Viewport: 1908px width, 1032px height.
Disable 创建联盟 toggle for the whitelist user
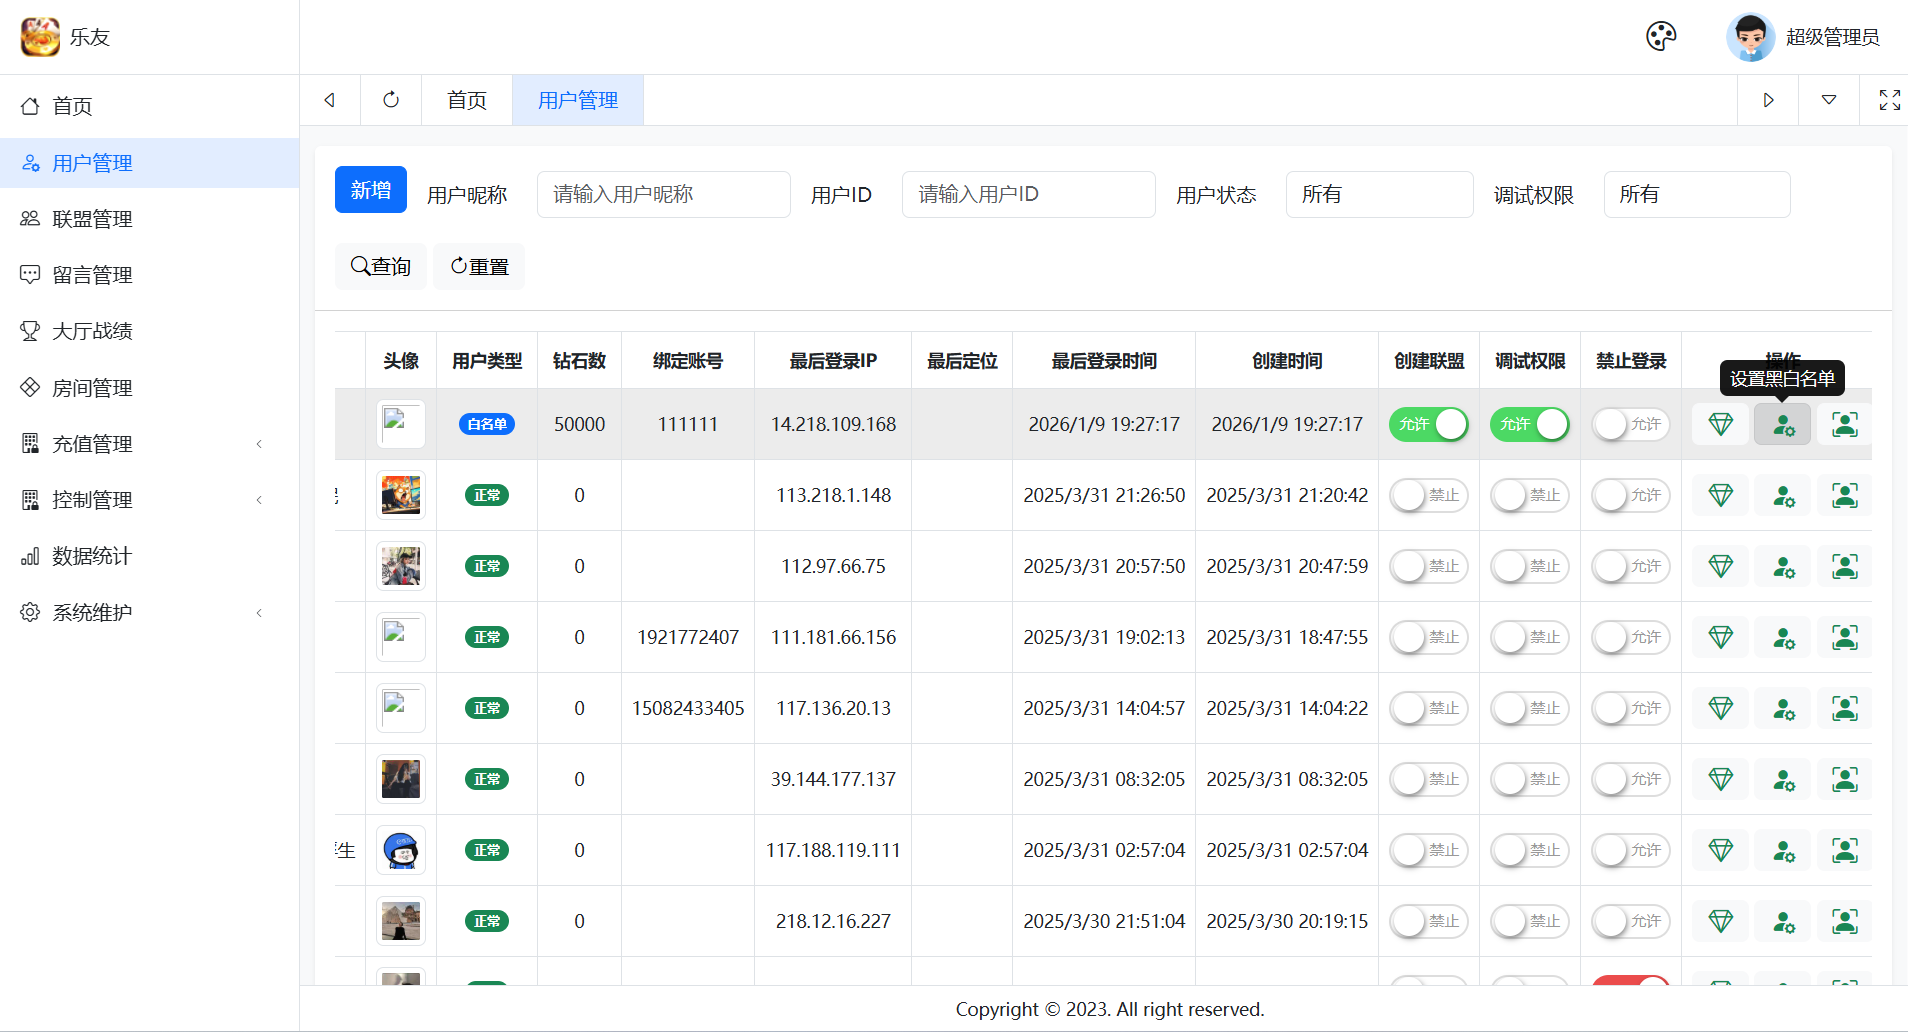1428,424
